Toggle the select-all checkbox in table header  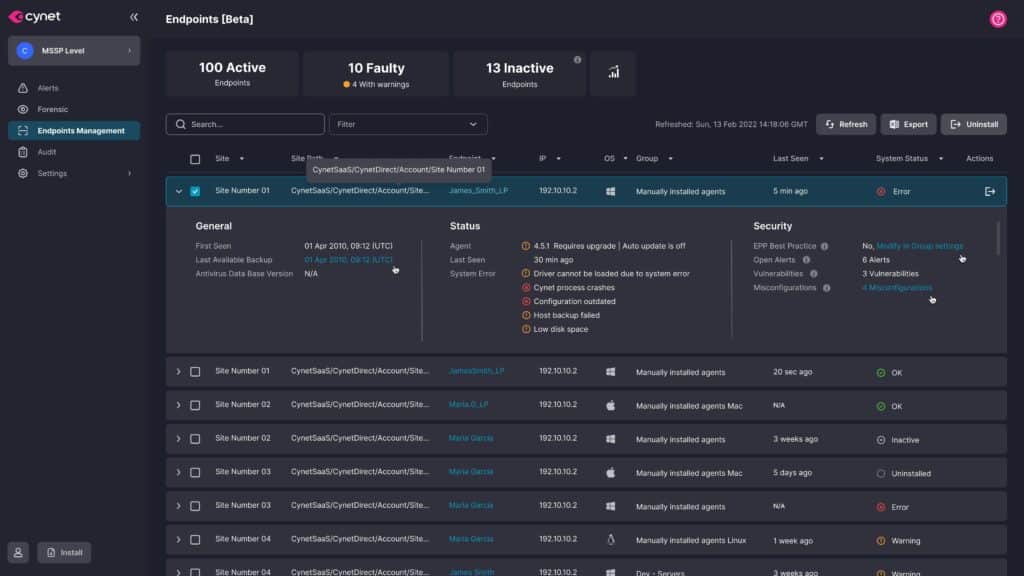tap(195, 159)
